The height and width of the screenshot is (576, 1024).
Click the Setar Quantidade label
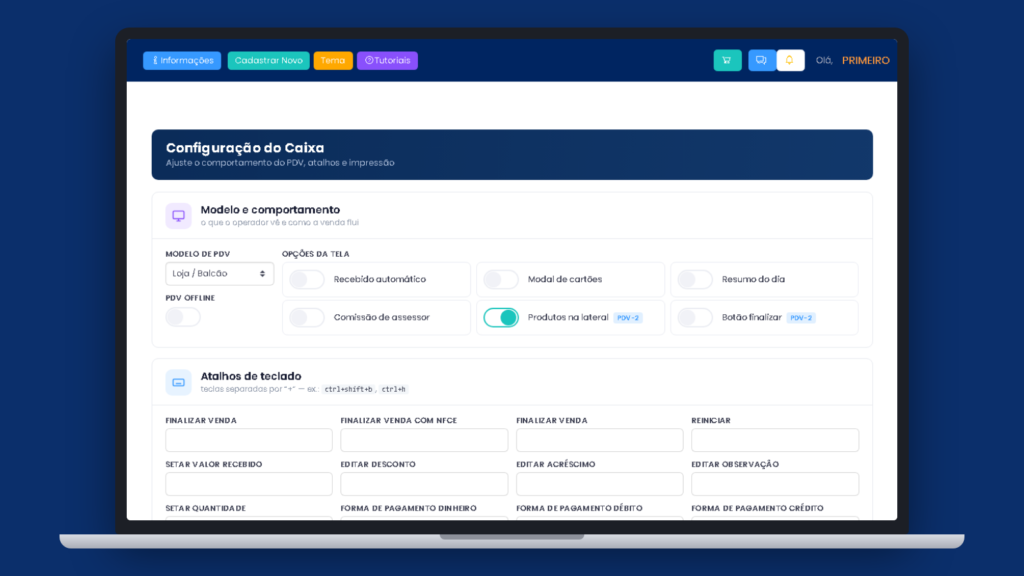coord(206,508)
